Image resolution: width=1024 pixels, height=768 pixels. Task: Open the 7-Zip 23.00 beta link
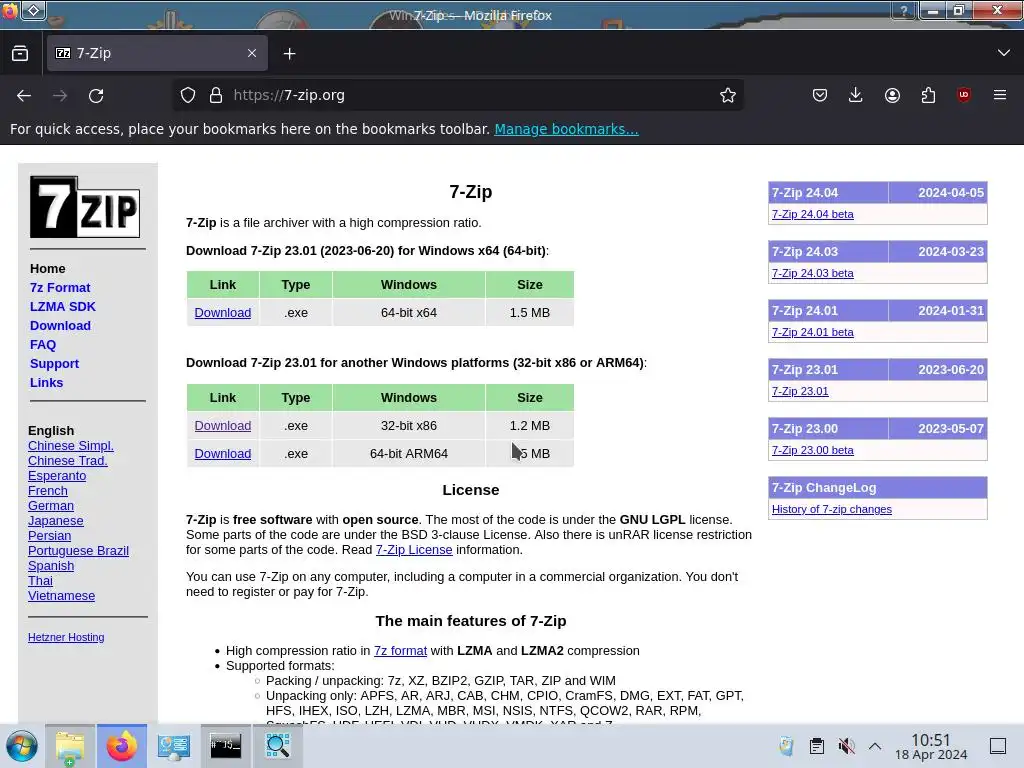pyautogui.click(x=812, y=450)
